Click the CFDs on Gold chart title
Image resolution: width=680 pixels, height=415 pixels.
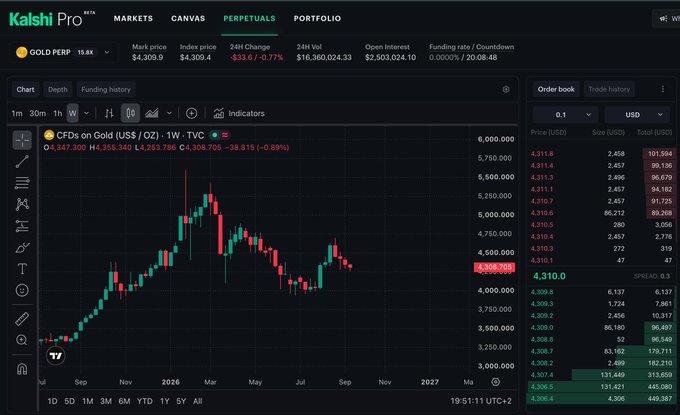(130, 135)
